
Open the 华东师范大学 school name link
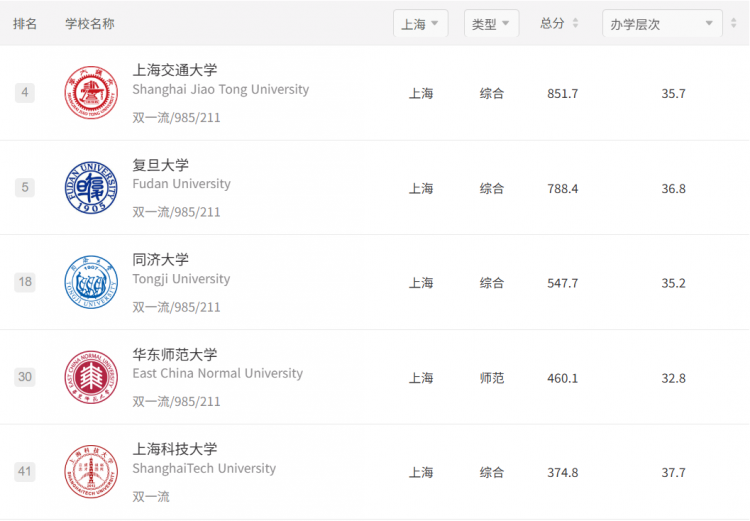[175, 355]
